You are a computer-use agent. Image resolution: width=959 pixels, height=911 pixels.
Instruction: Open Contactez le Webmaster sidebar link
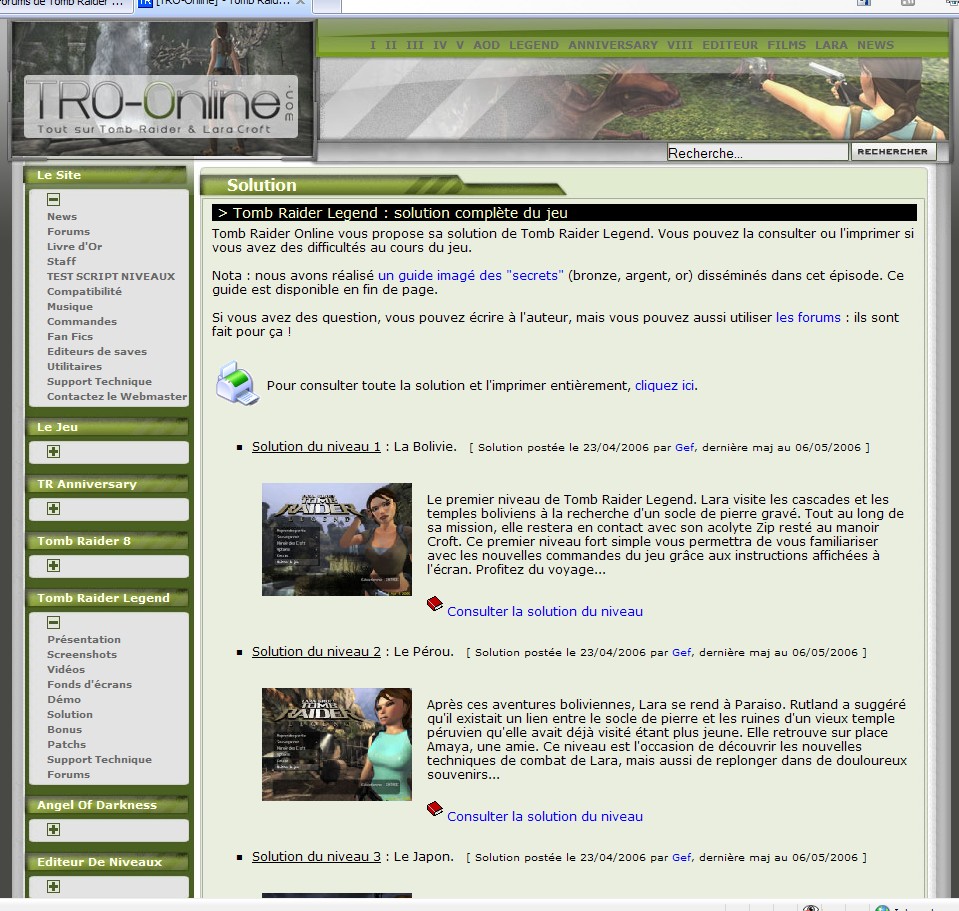[117, 396]
